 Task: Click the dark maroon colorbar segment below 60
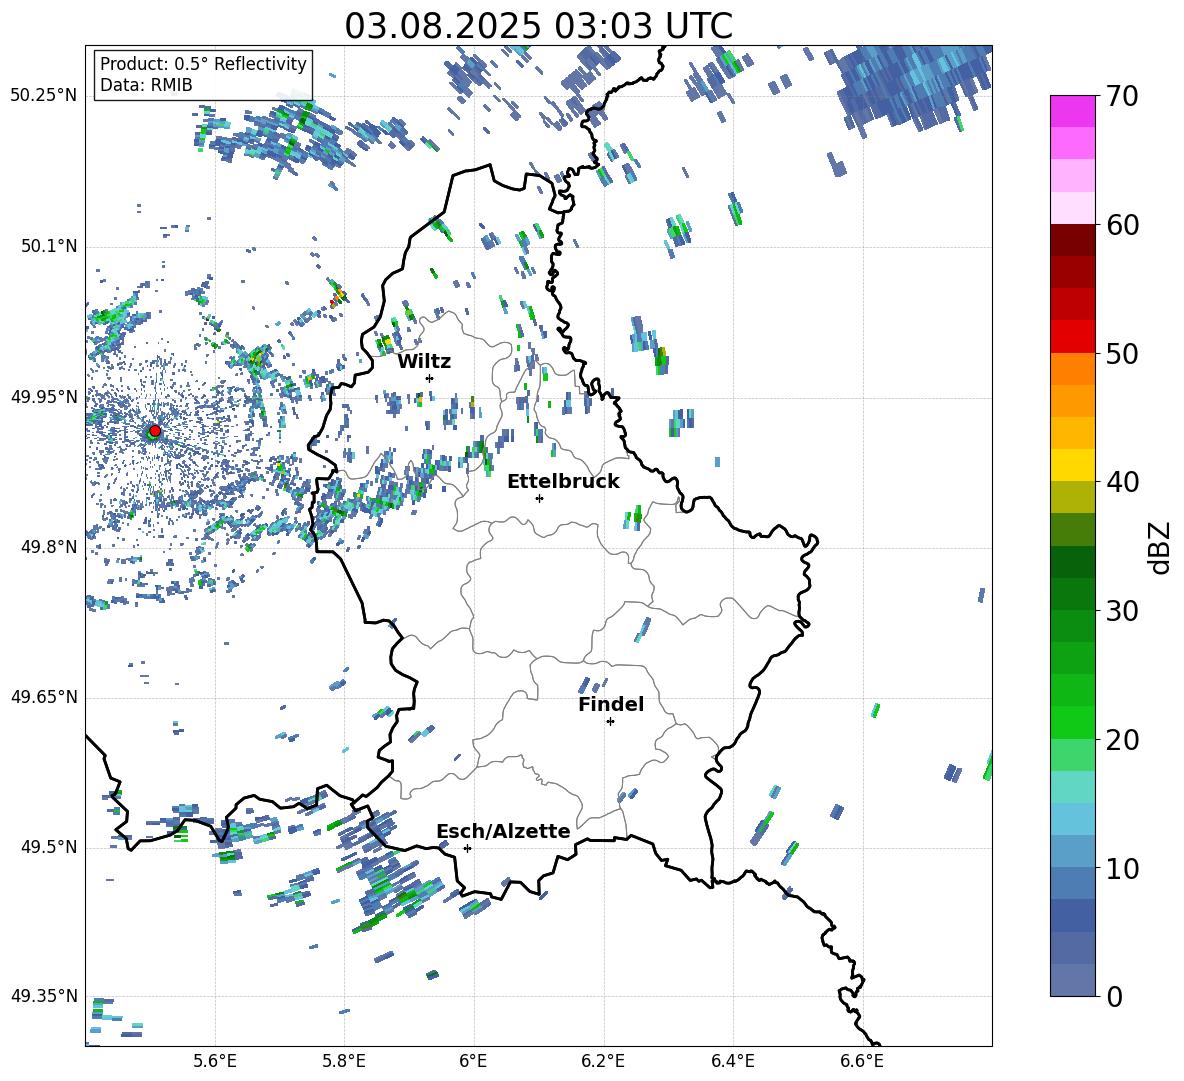1072,240
